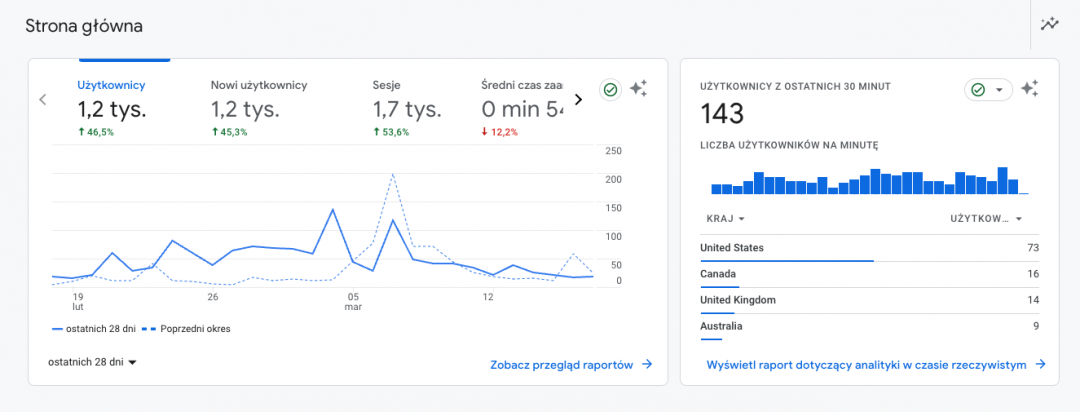Click the green checkmark in the chart card
This screenshot has width=1080, height=412.
point(609,90)
